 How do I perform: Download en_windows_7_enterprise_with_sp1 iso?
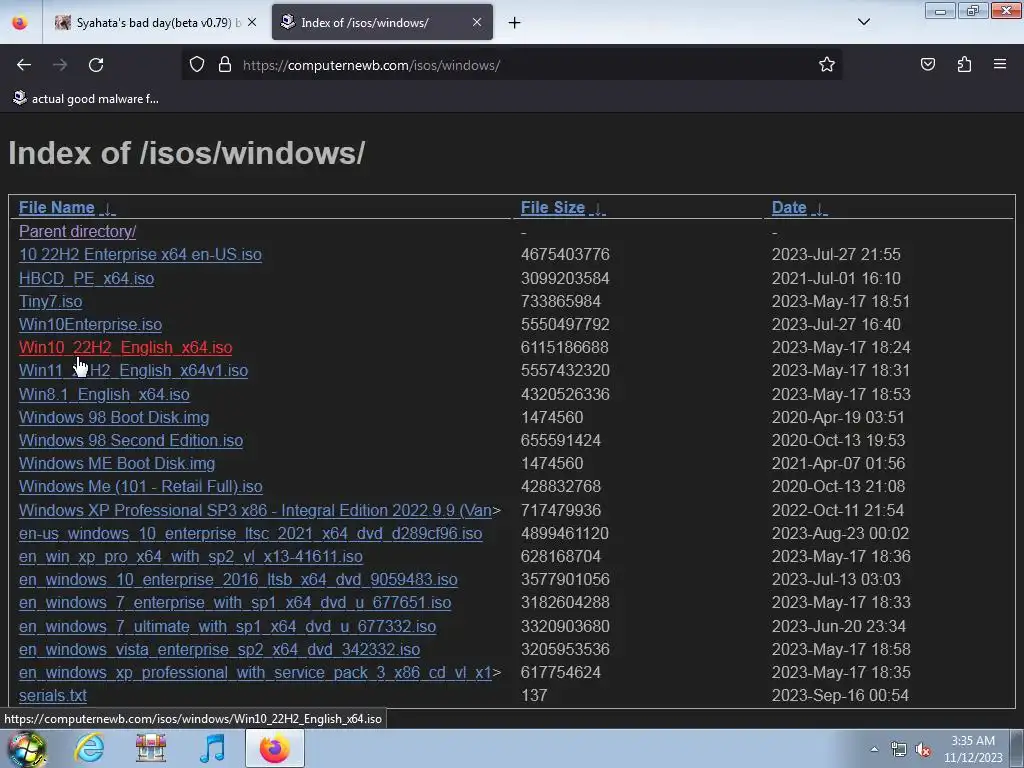[x=235, y=602]
